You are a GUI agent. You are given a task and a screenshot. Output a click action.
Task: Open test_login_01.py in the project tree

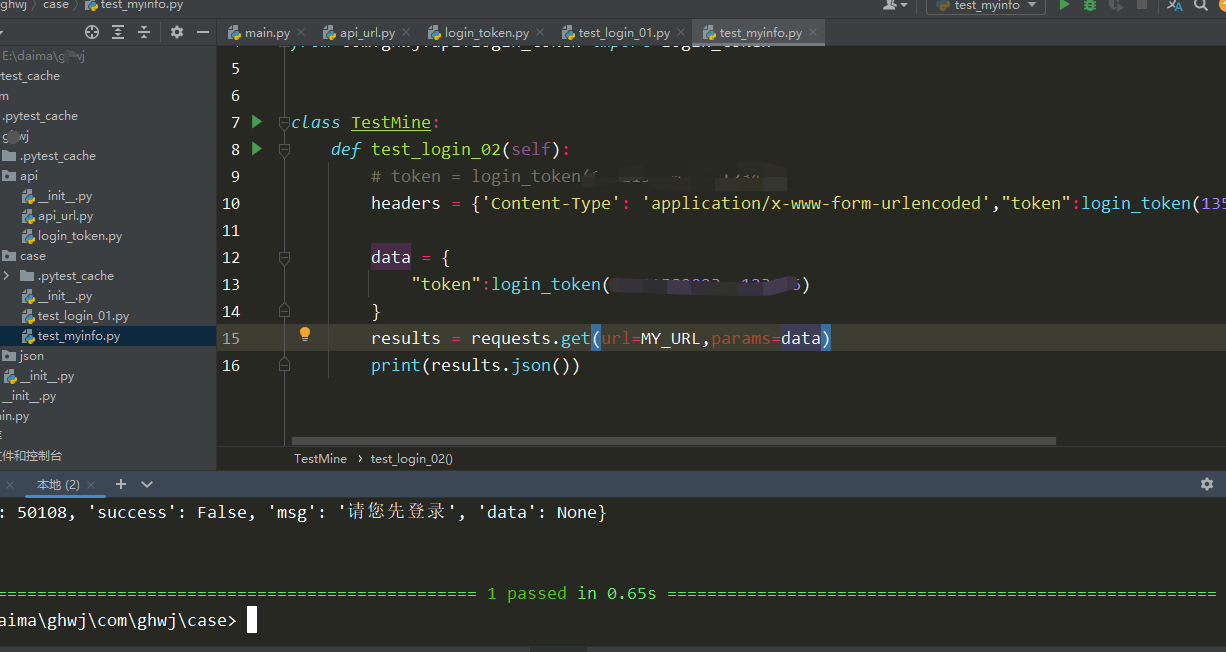tap(83, 316)
